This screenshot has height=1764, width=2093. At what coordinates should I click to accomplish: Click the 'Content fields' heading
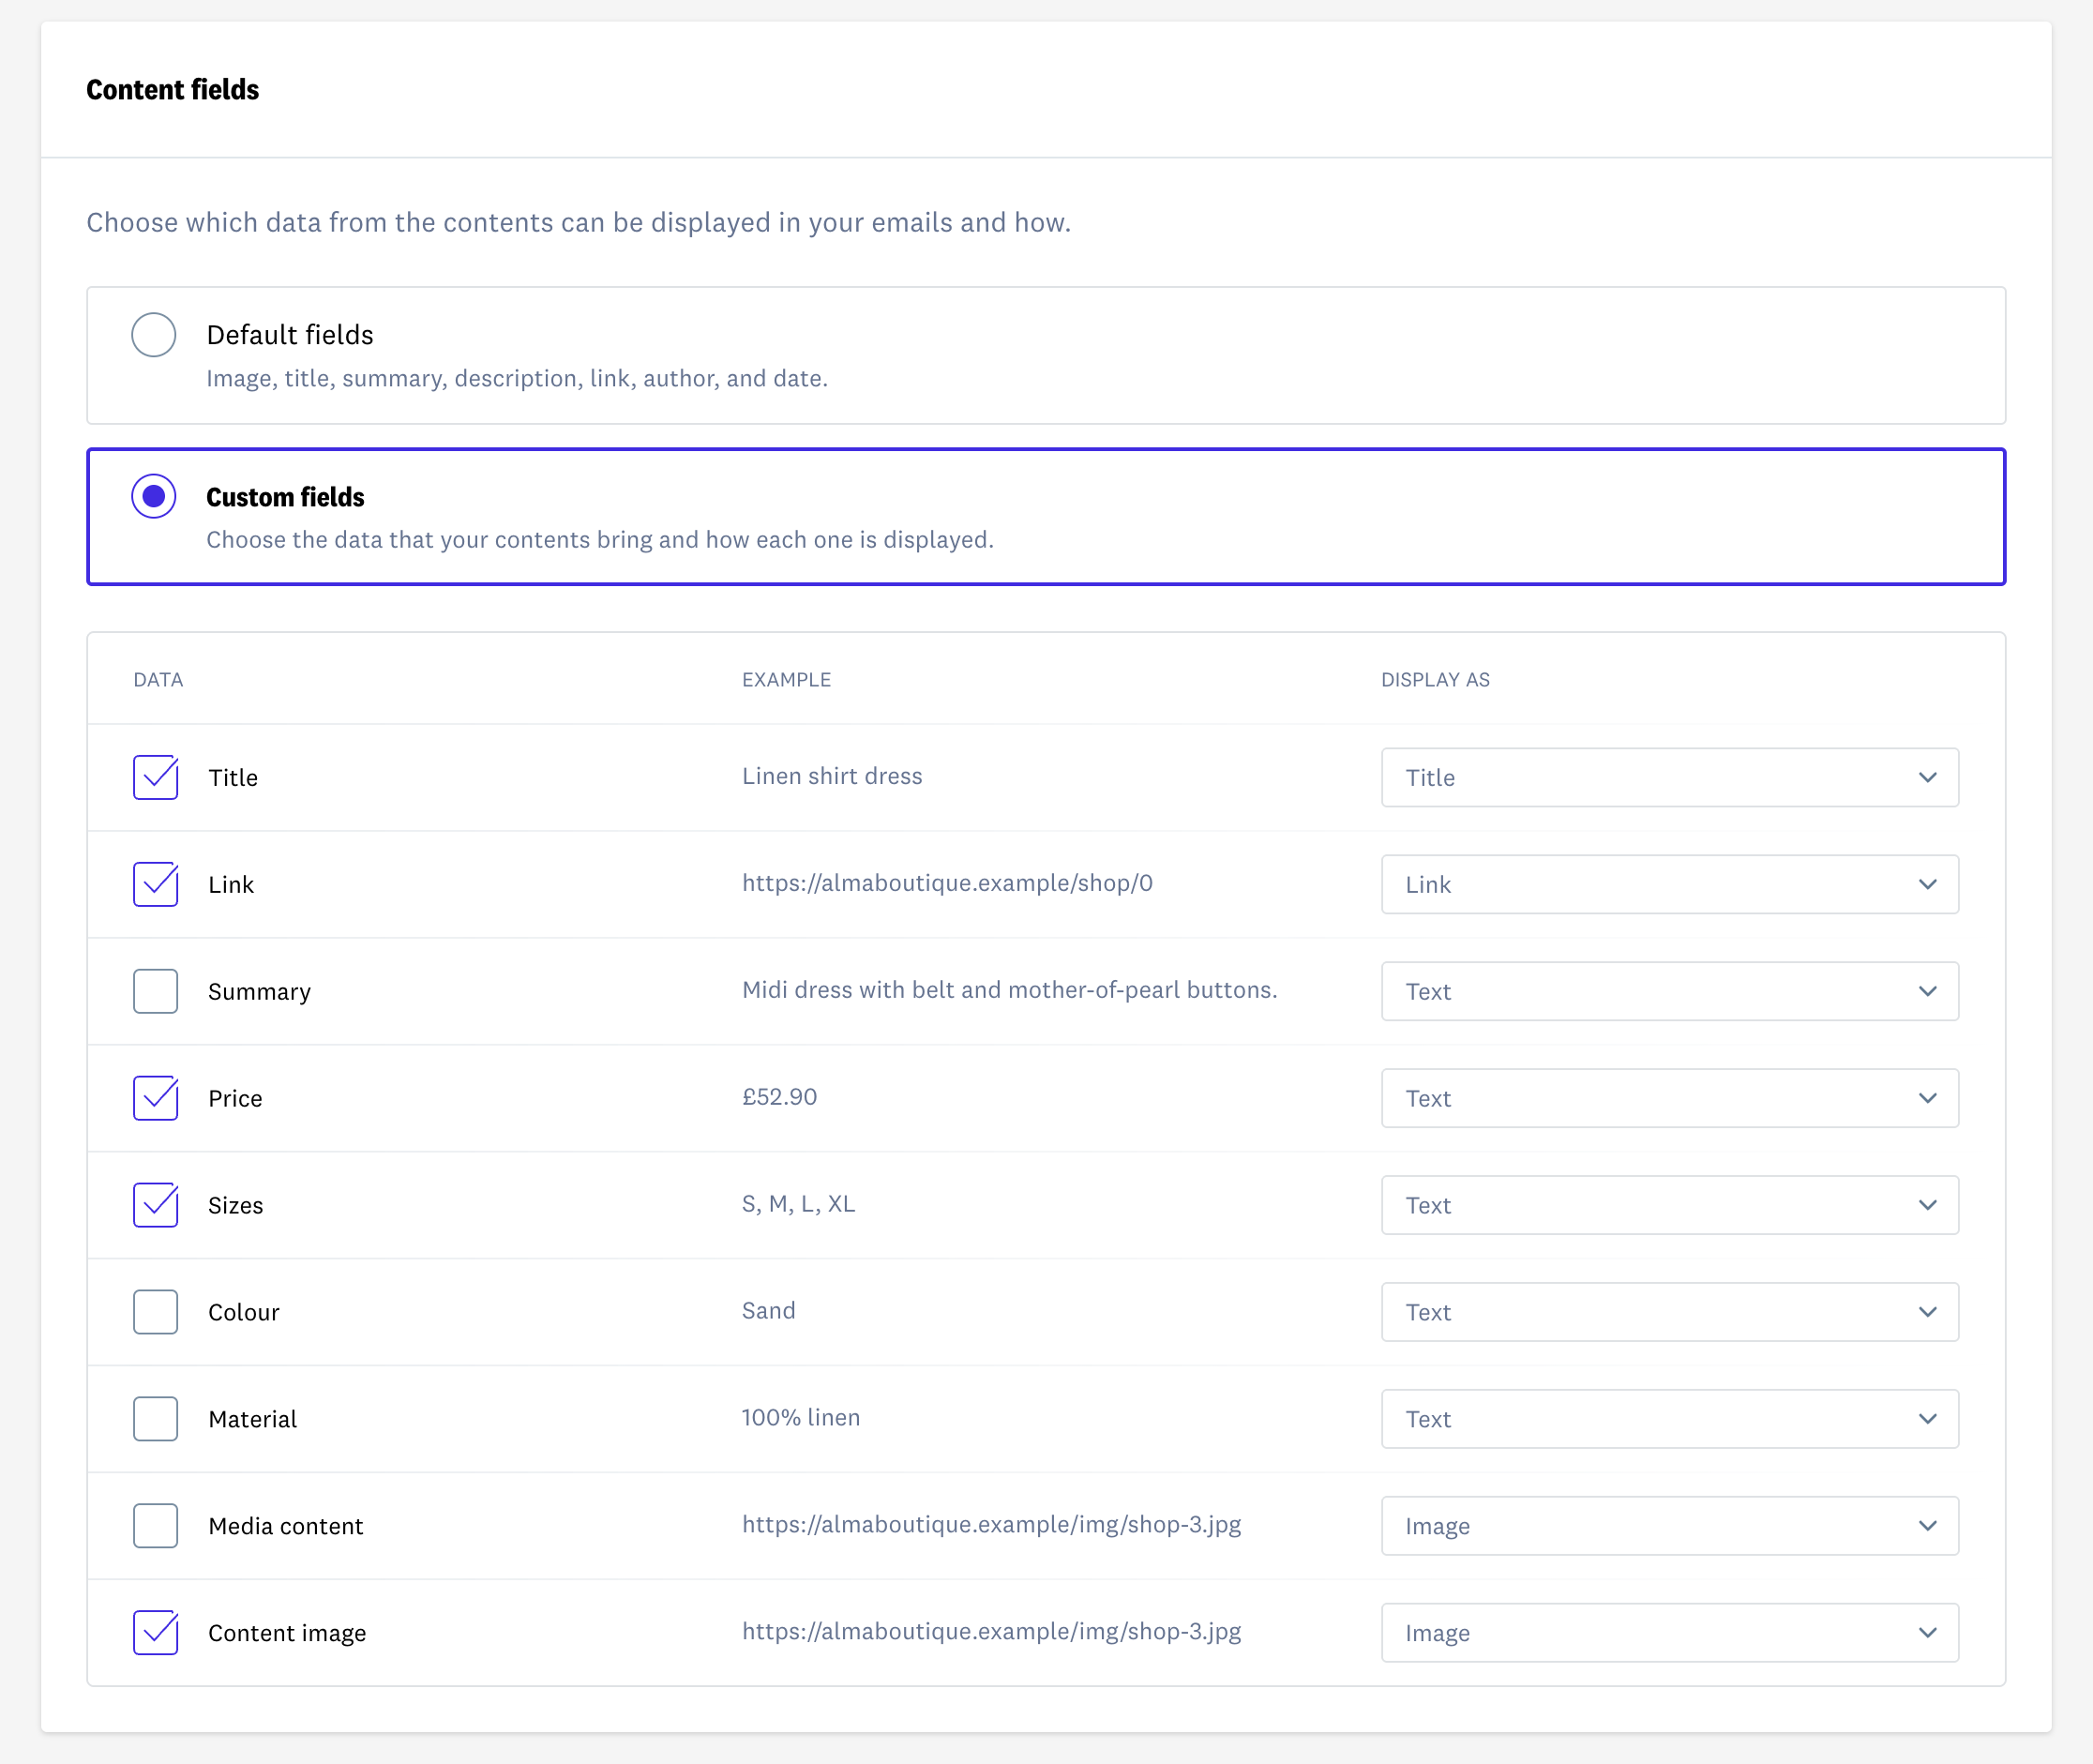[x=172, y=90]
